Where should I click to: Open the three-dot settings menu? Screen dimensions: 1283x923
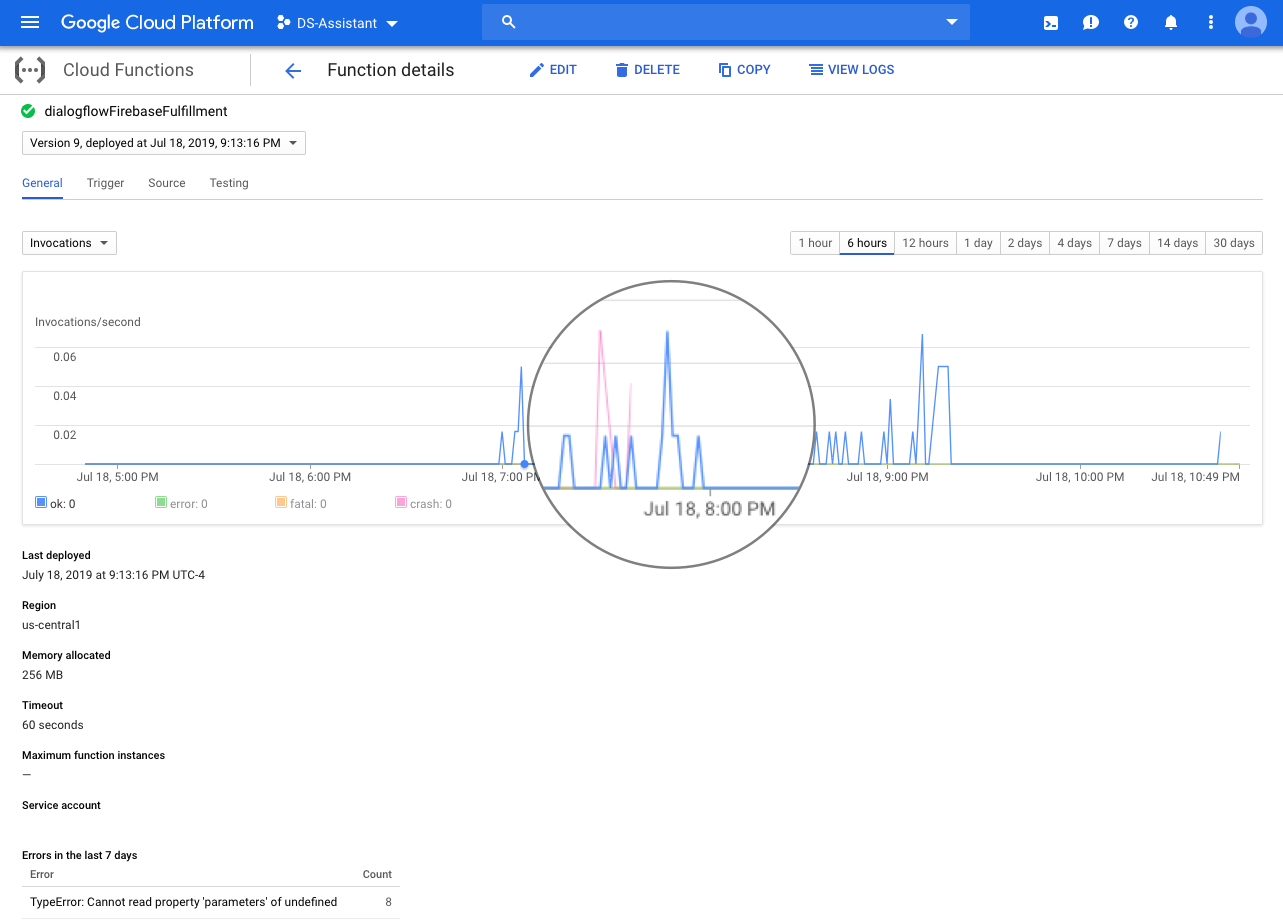(x=1211, y=22)
